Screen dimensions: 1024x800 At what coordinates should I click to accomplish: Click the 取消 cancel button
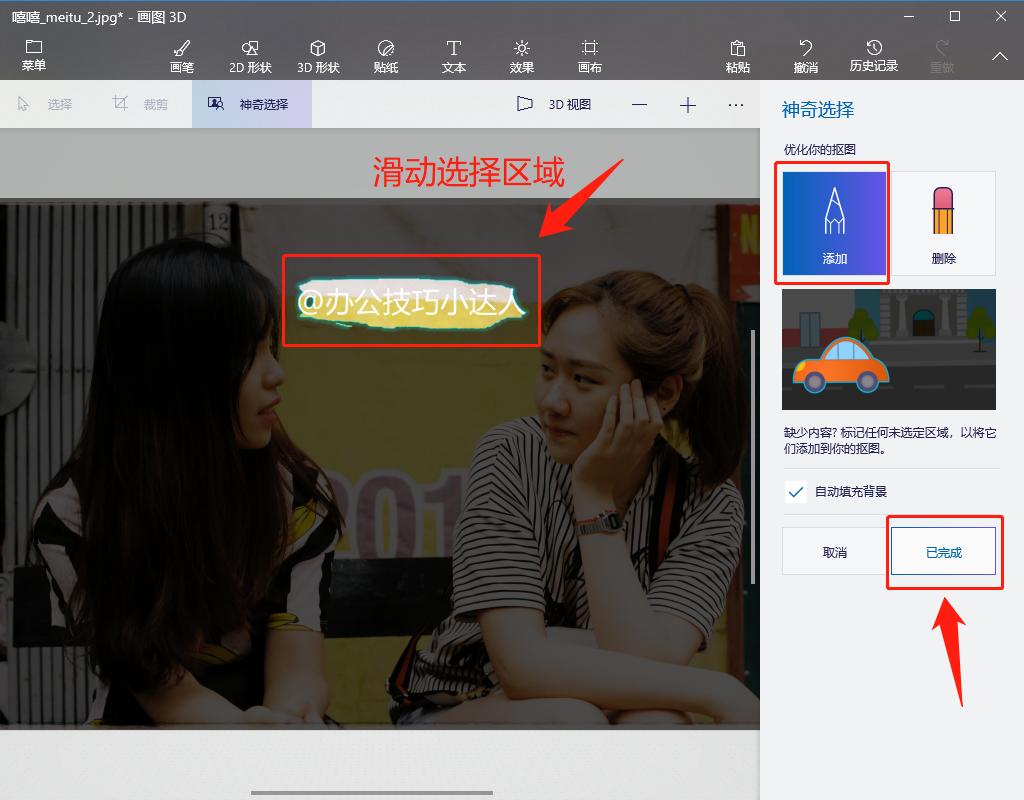[x=833, y=551]
